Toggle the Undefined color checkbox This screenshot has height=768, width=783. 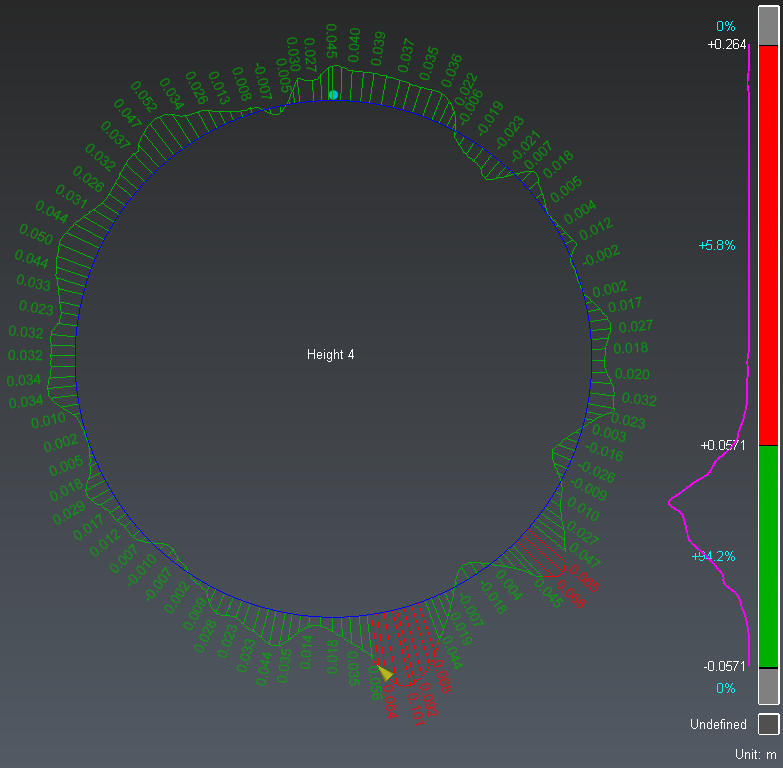coord(767,724)
